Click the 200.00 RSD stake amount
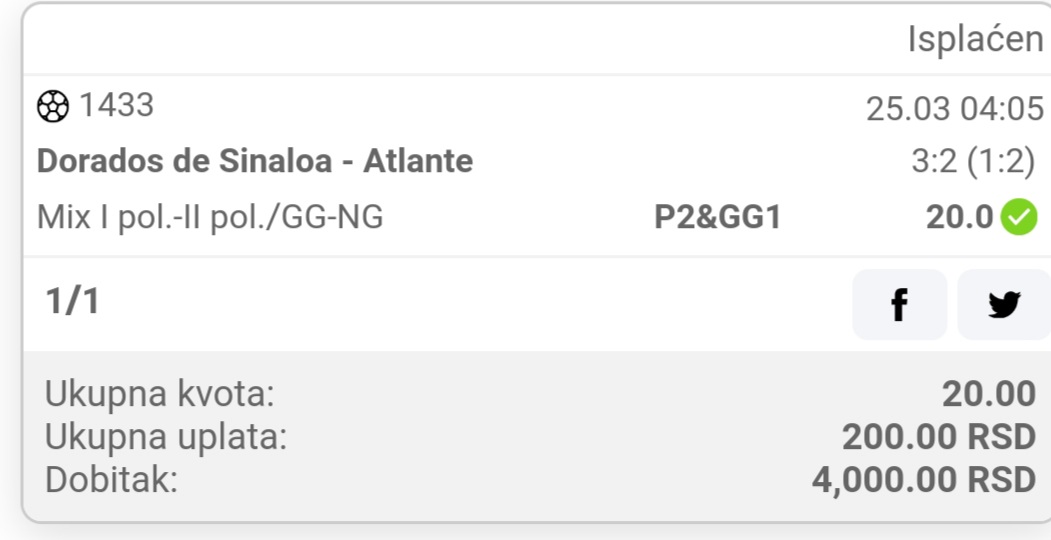The width and height of the screenshot is (1051, 540). (x=939, y=437)
